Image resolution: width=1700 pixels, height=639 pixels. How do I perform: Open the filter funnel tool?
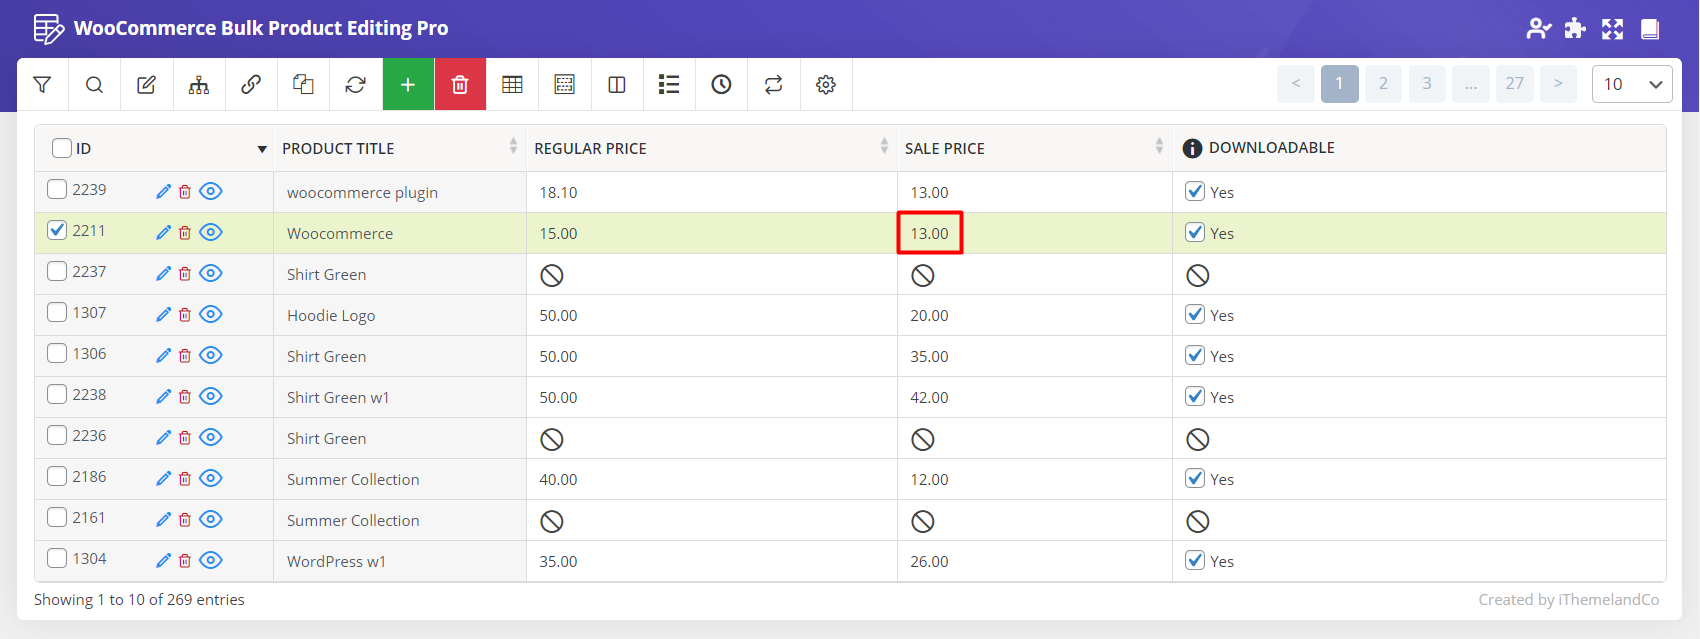(42, 85)
